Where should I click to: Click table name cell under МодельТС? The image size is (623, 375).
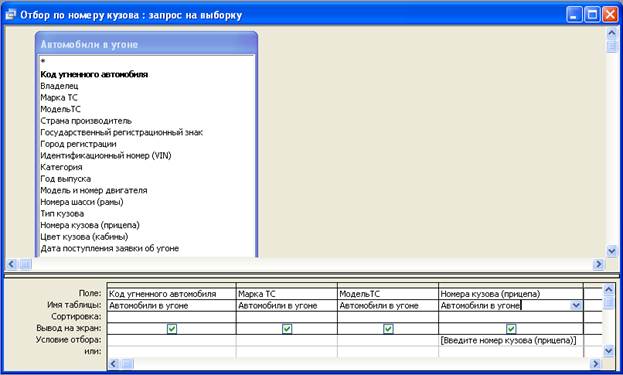[x=388, y=305]
